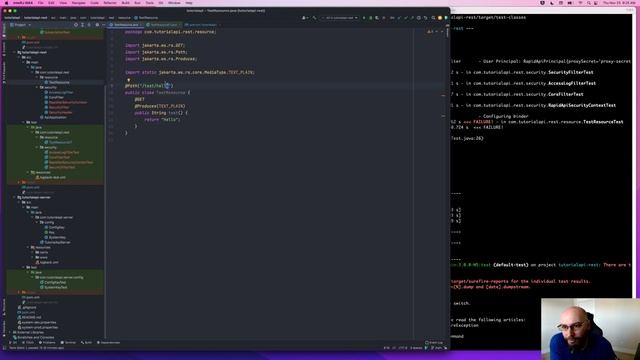Open the TODO tool window button
Viewport: 640px width, 360px height.
click(28, 342)
